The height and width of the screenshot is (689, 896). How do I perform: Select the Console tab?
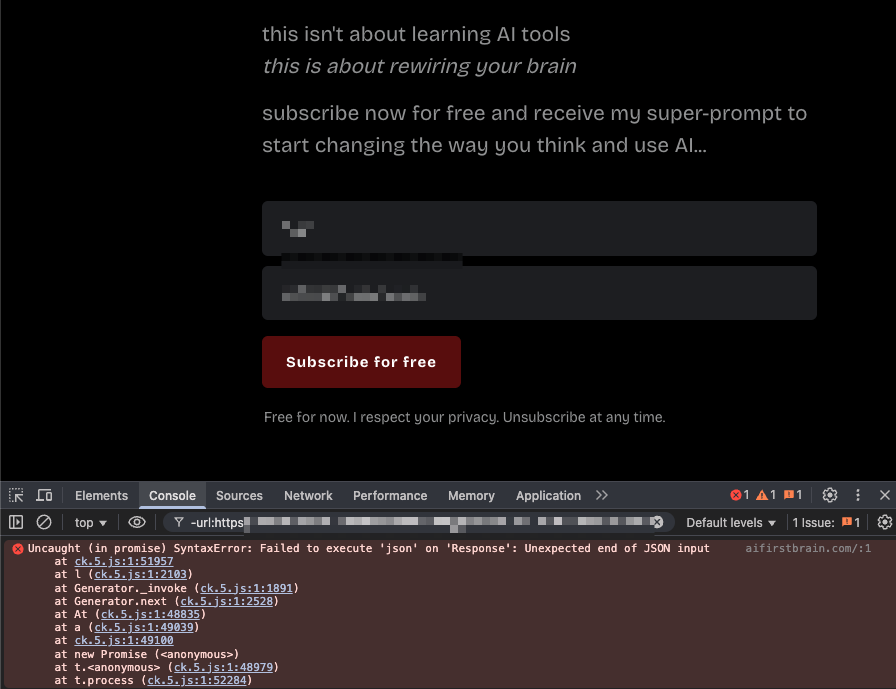tap(172, 495)
